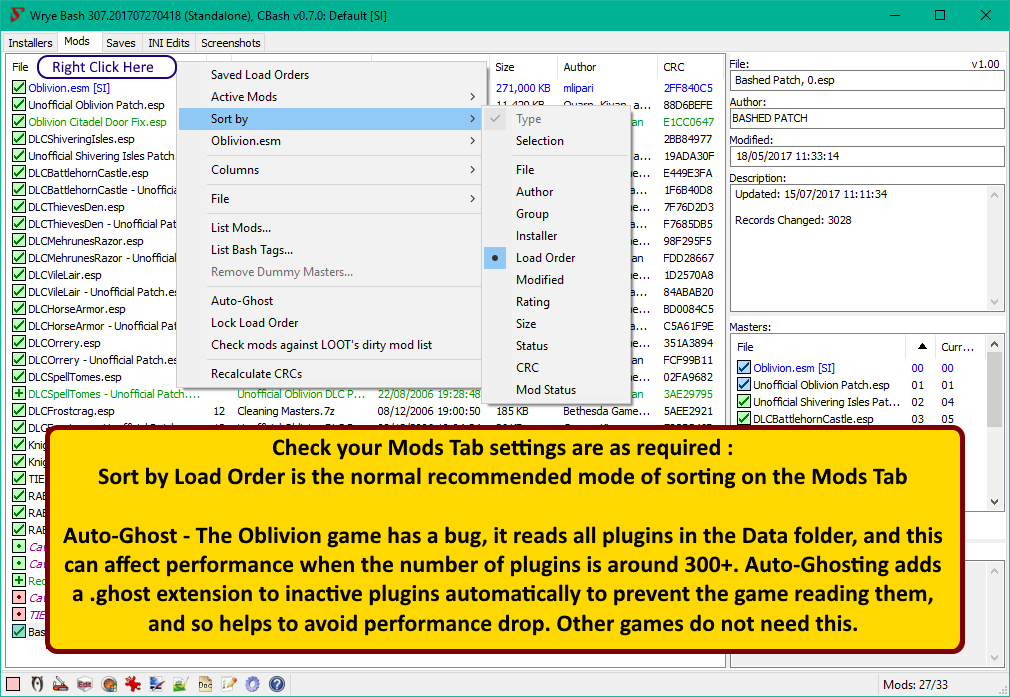Screen dimensions: 1010x697
Task: Switch to the Saves tab
Action: click(x=120, y=43)
